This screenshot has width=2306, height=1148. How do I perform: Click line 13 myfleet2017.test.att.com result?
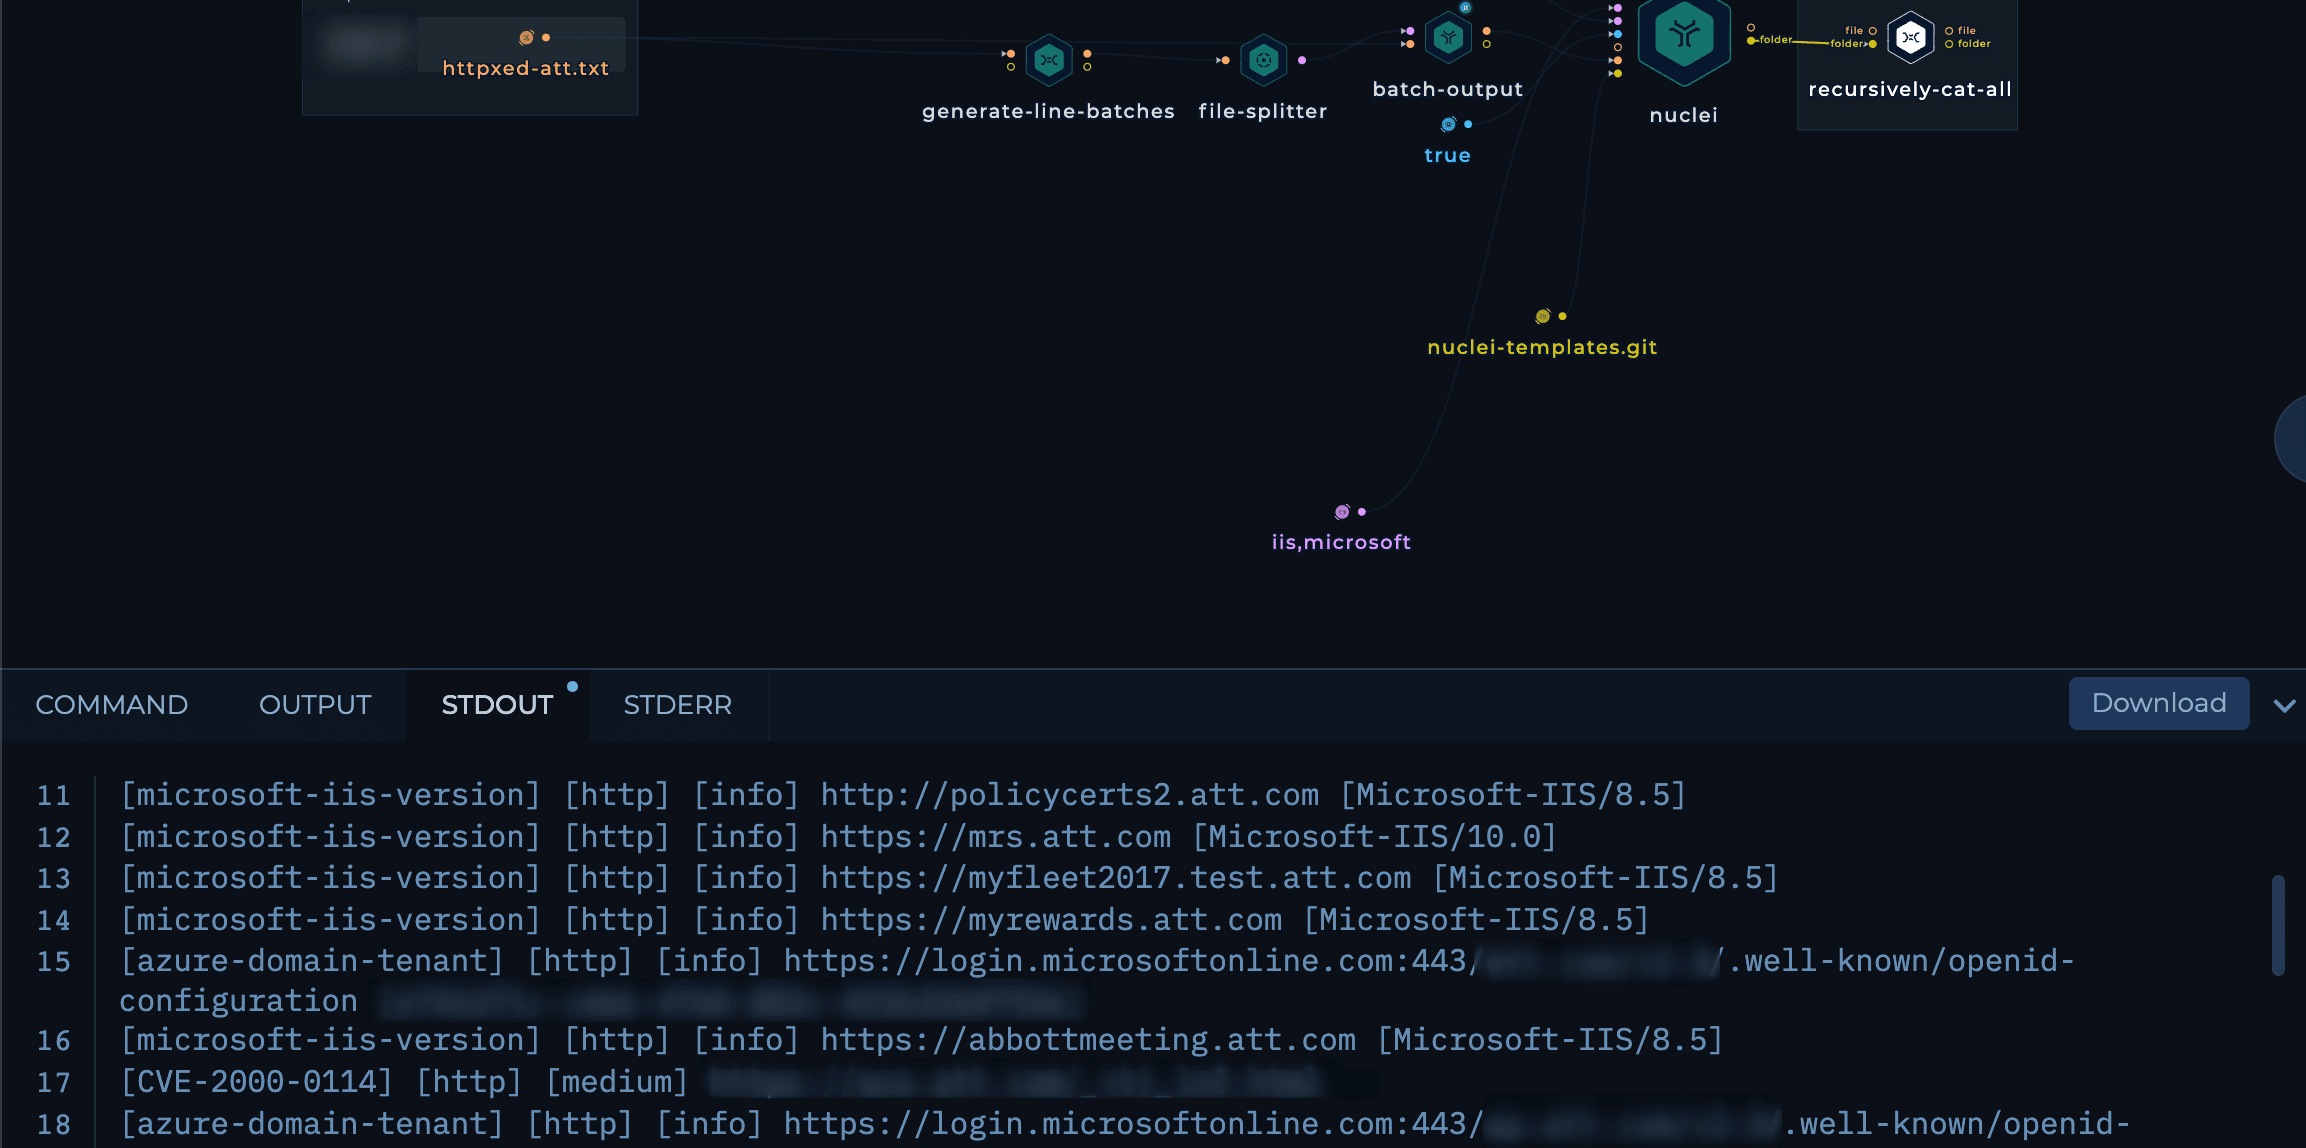[x=949, y=878]
